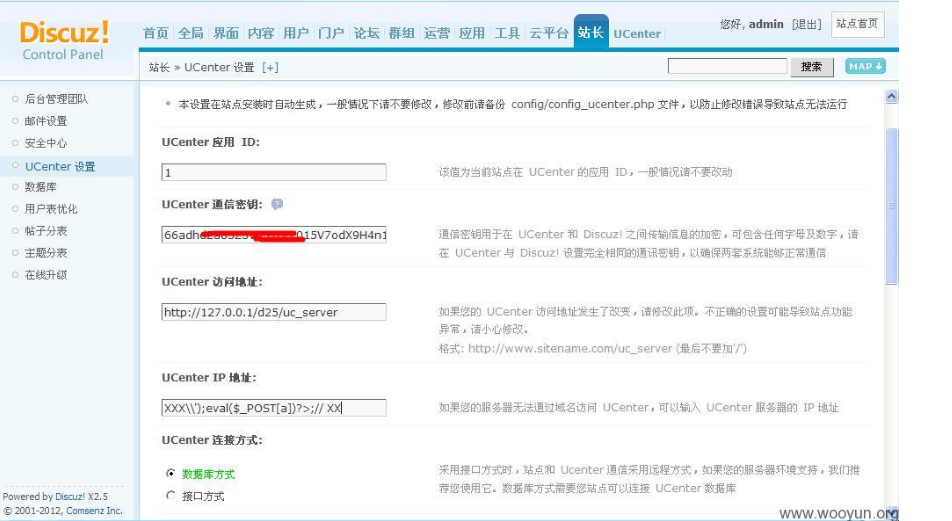952x521 pixels.
Task: Open 用户表优化 in the sidebar
Action: [x=51, y=209]
